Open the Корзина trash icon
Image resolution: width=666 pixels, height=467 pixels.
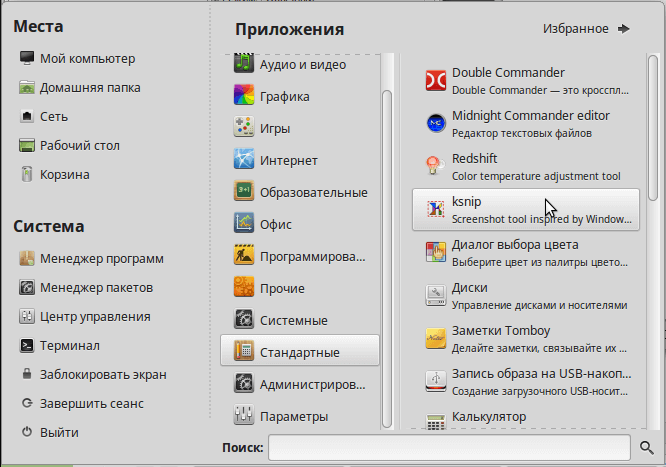(27, 174)
